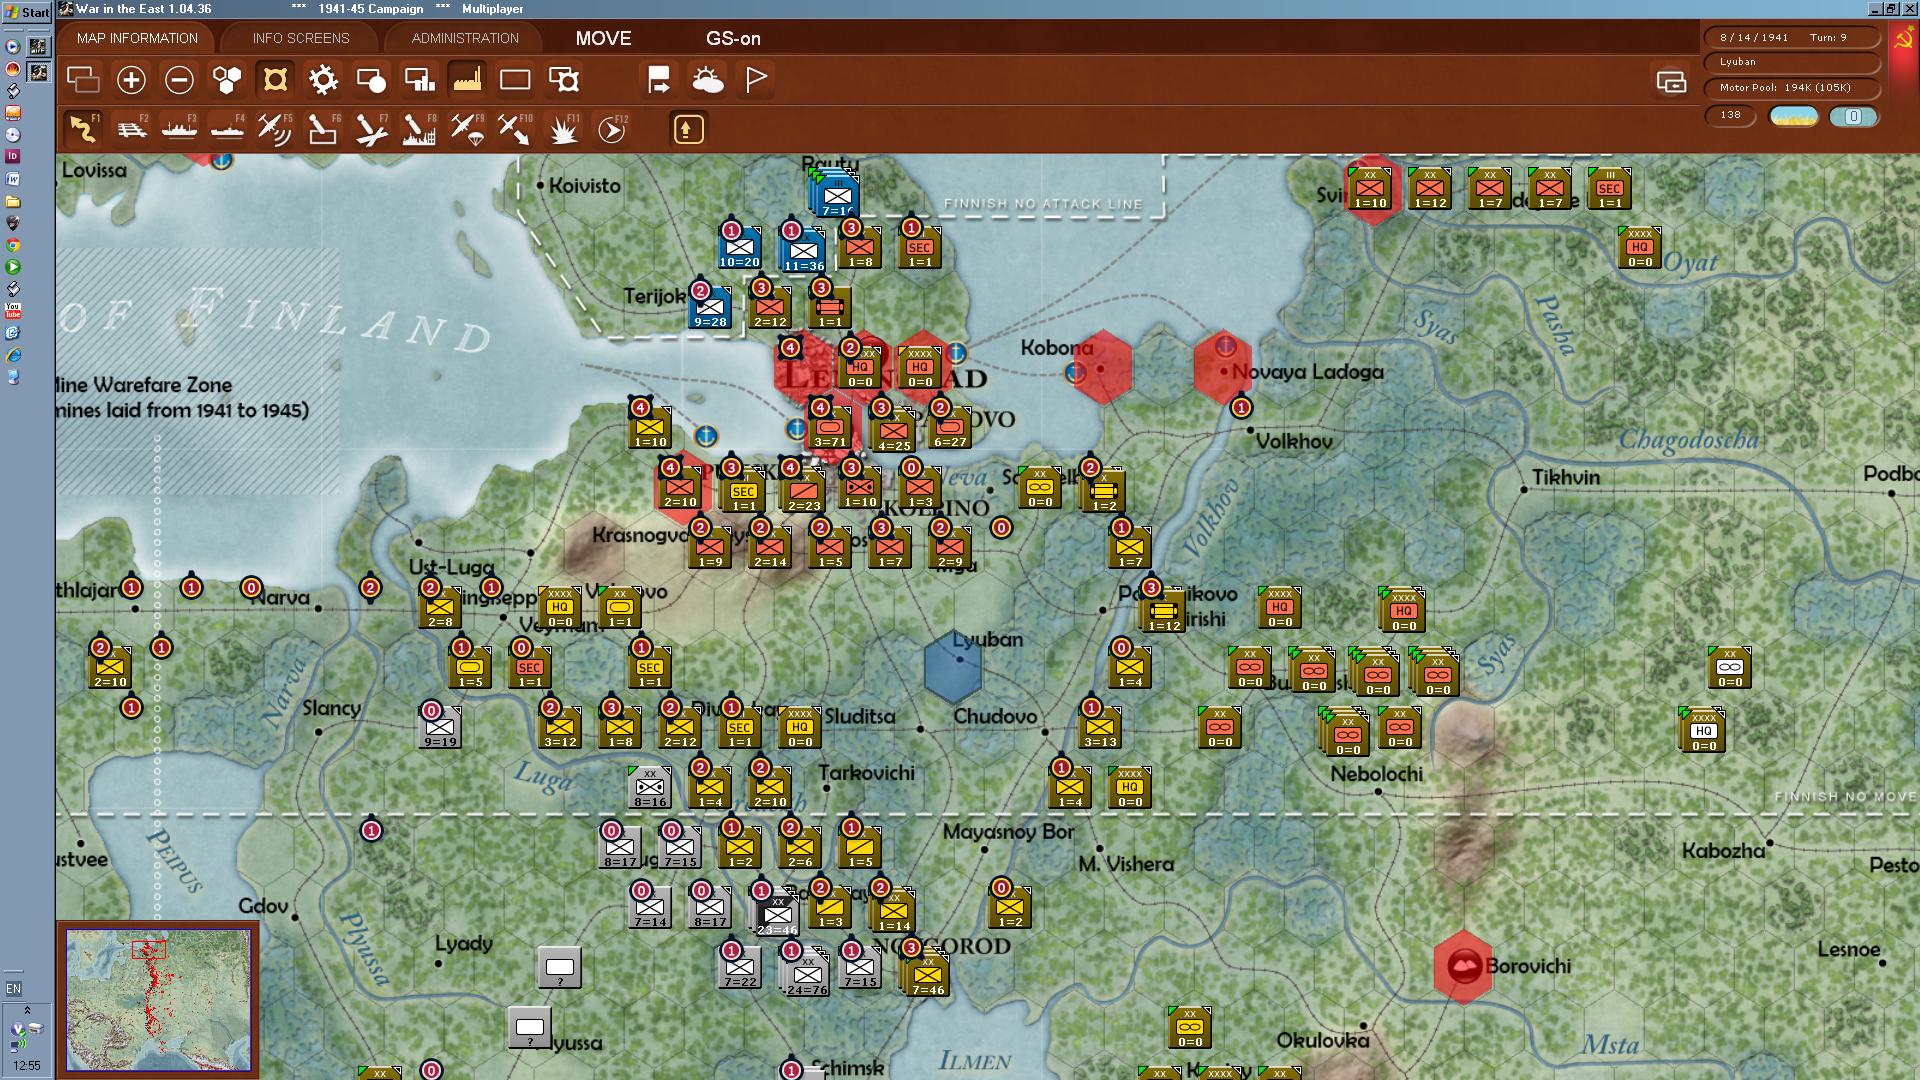Select the F11 build fortification icon
This screenshot has width=1920, height=1080.
click(563, 129)
